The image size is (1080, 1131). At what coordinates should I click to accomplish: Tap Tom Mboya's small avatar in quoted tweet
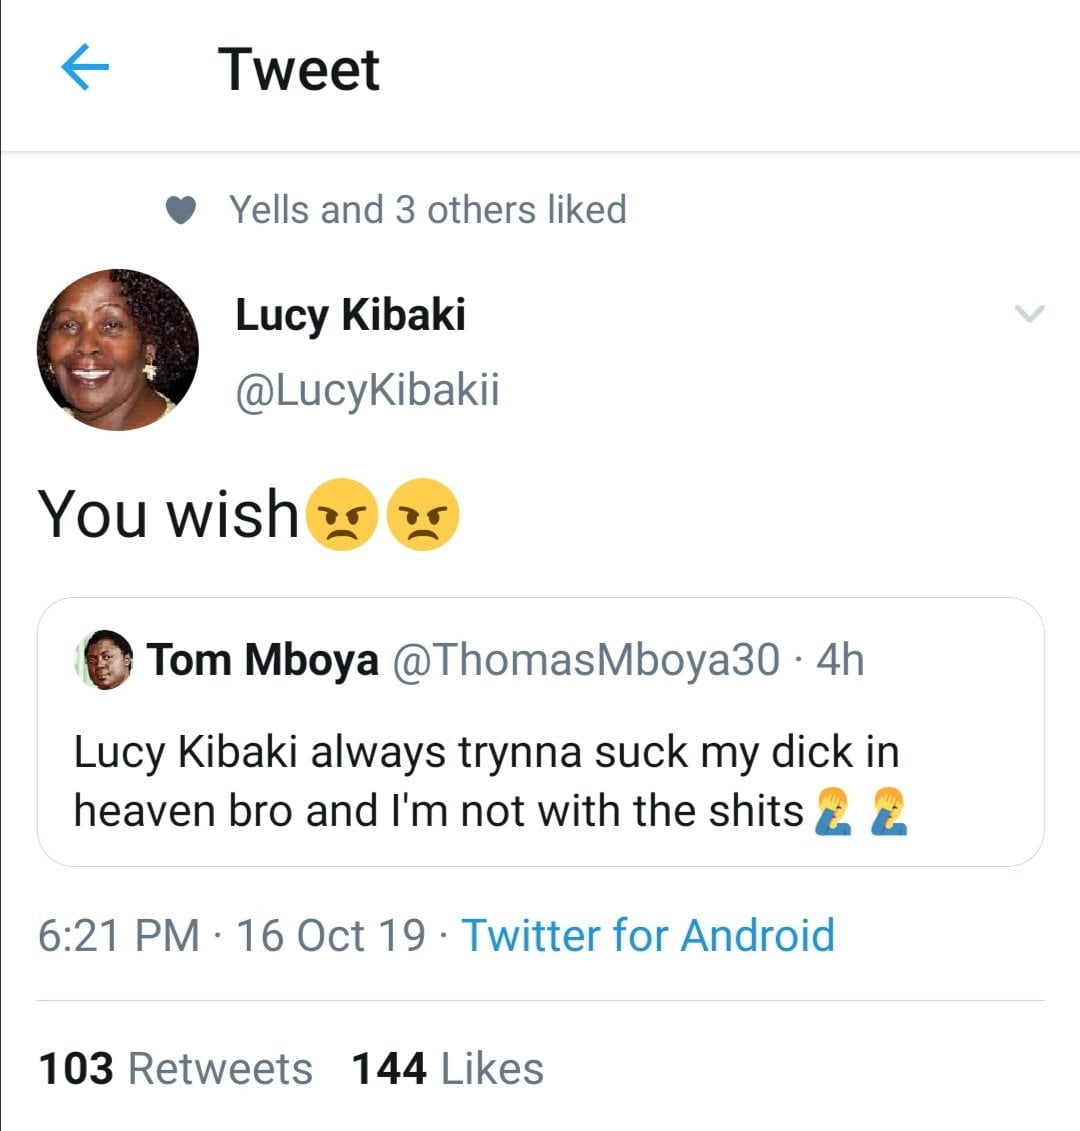(x=105, y=660)
